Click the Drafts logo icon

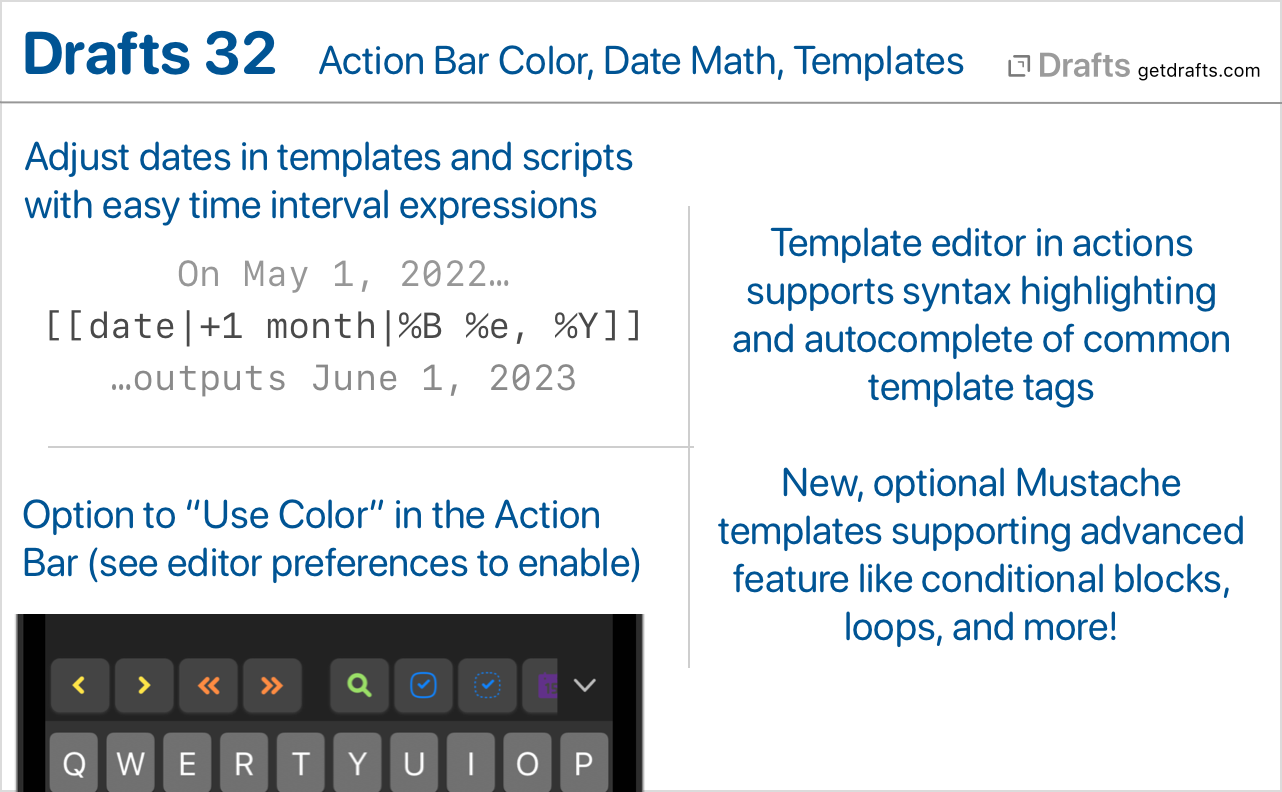1019,67
